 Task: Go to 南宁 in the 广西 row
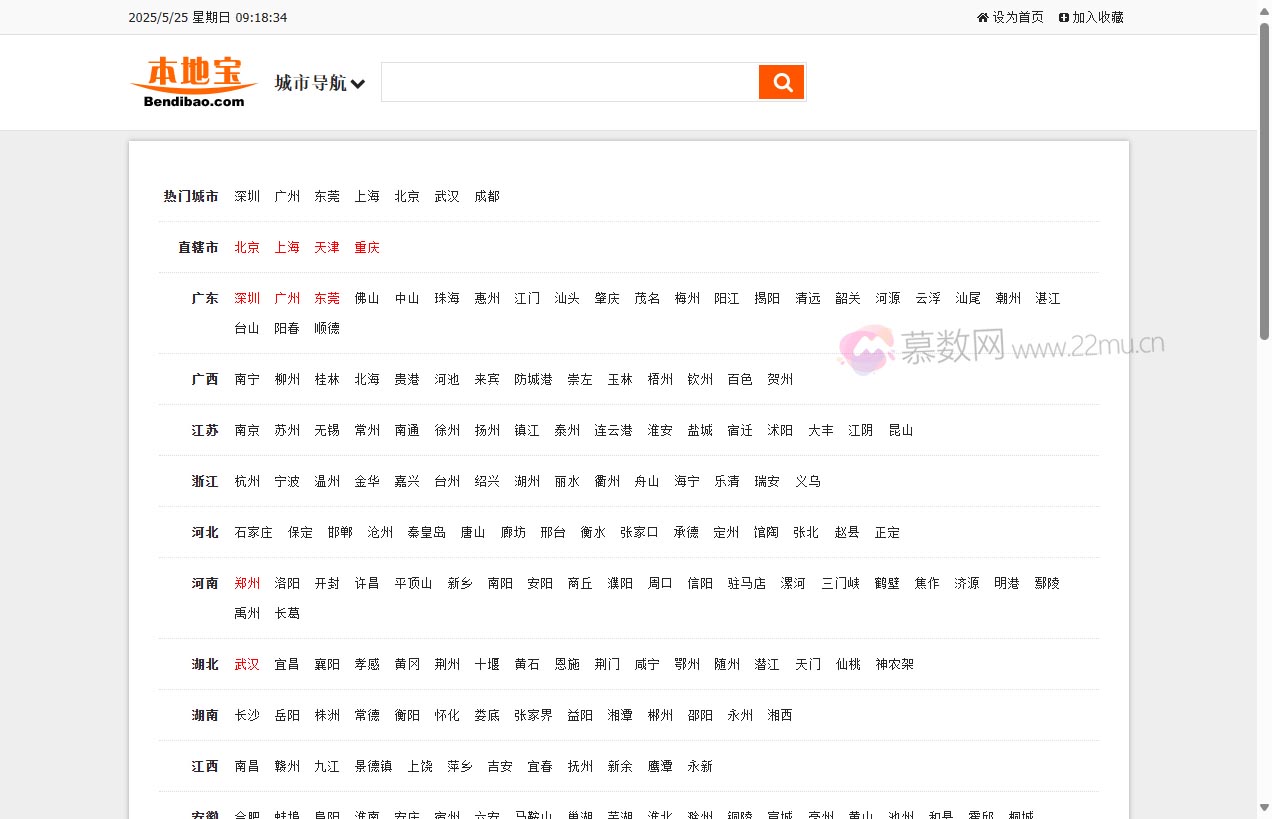coord(247,379)
